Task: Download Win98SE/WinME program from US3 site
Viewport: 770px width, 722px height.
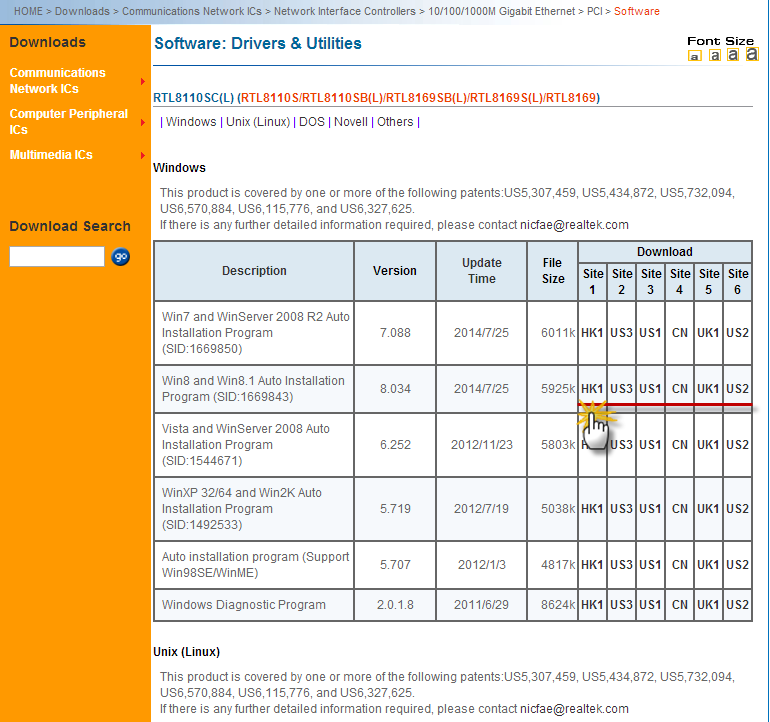Action: [x=621, y=565]
